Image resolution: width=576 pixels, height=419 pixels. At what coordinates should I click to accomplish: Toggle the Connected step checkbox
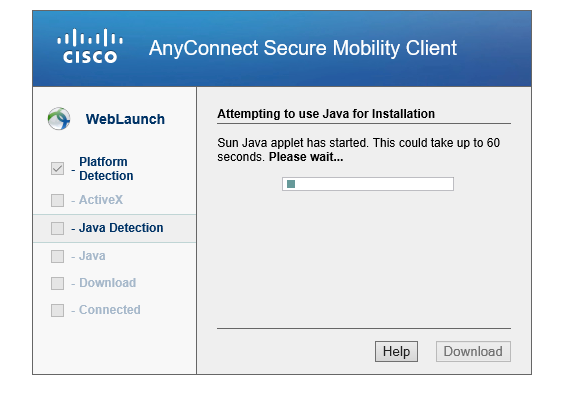pyautogui.click(x=57, y=310)
